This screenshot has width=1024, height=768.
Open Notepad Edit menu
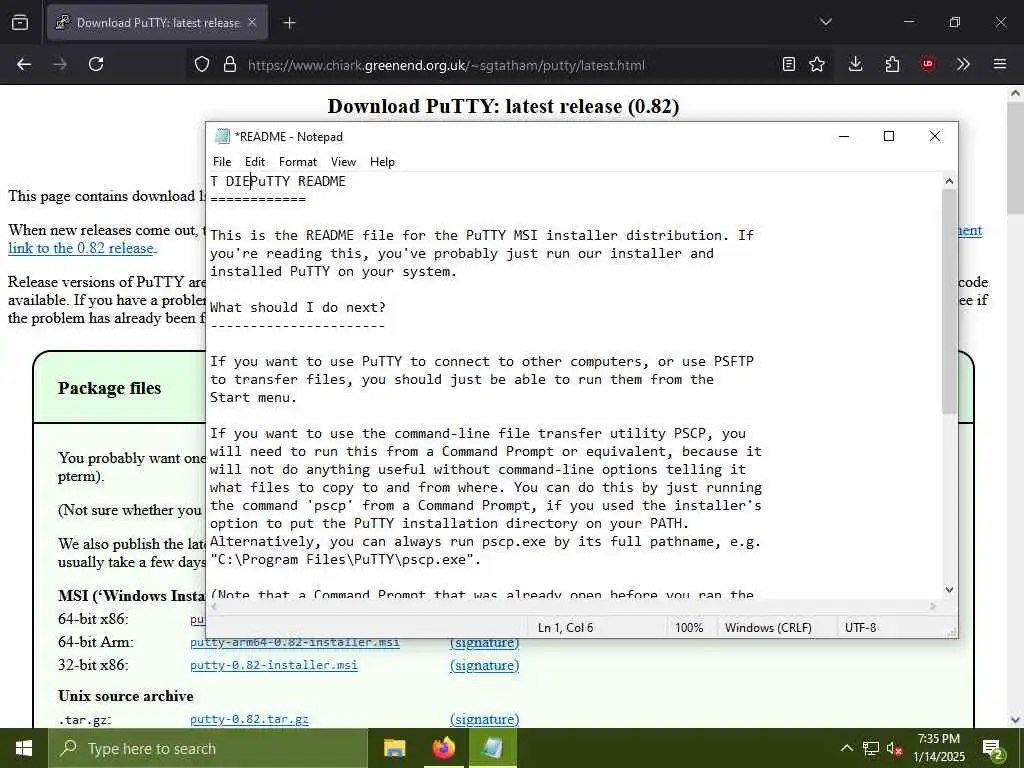click(255, 162)
